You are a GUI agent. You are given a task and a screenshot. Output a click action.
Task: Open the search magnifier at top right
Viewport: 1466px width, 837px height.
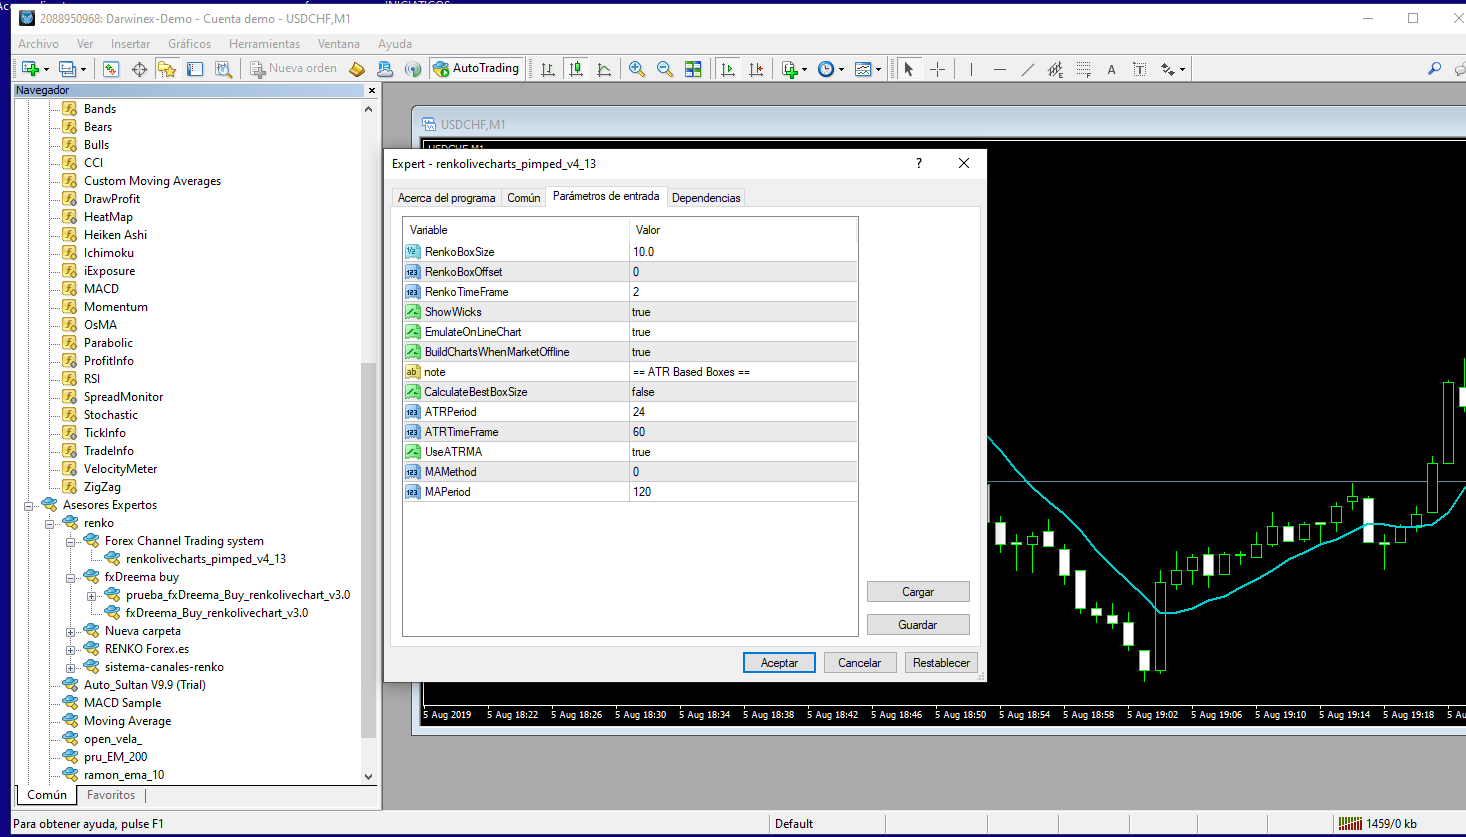[x=1434, y=68]
